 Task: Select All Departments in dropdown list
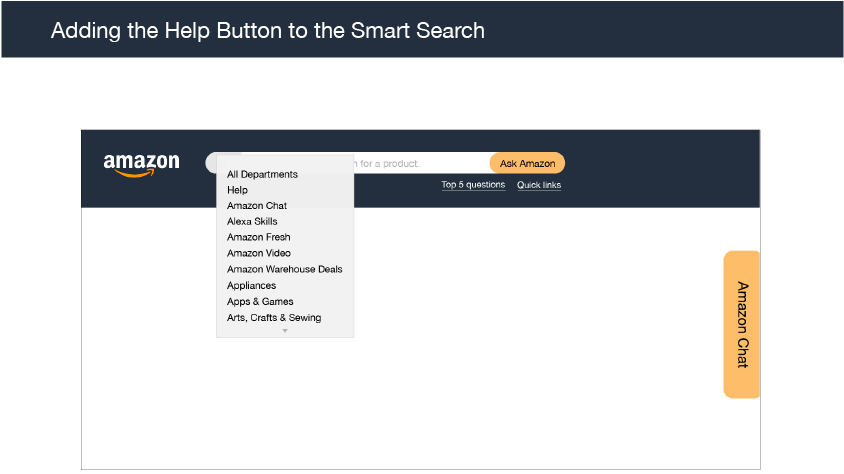[262, 174]
